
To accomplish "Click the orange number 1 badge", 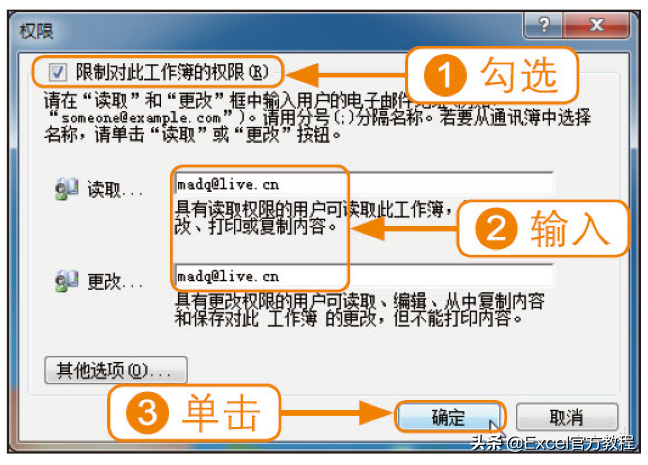I will 445,76.
